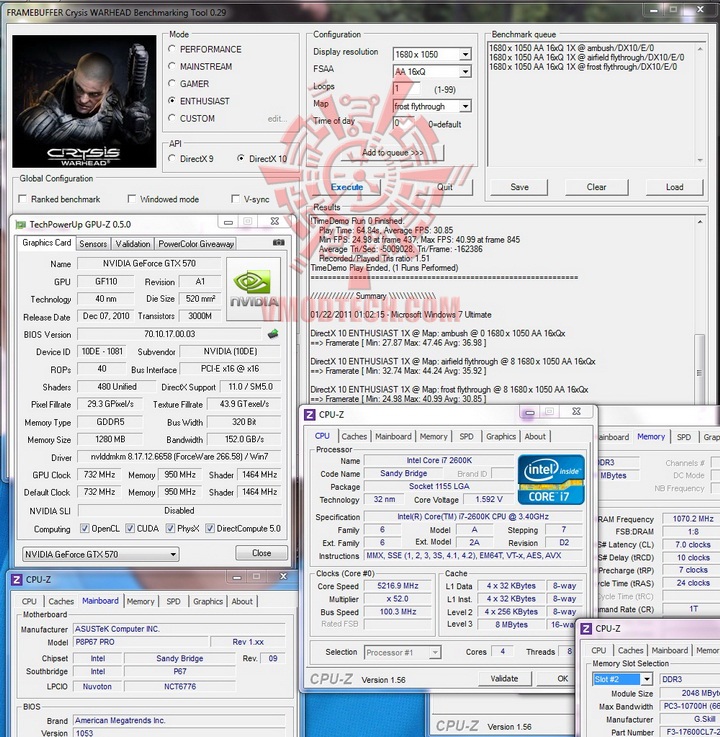720x737 pixels.
Task: Click the Z icon of the CPU-Z SPD window
Action: (x=586, y=628)
